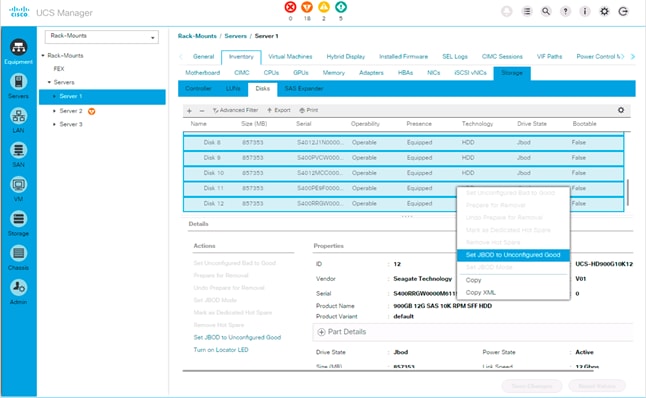Click the critical faults red icon

pos(290,7)
